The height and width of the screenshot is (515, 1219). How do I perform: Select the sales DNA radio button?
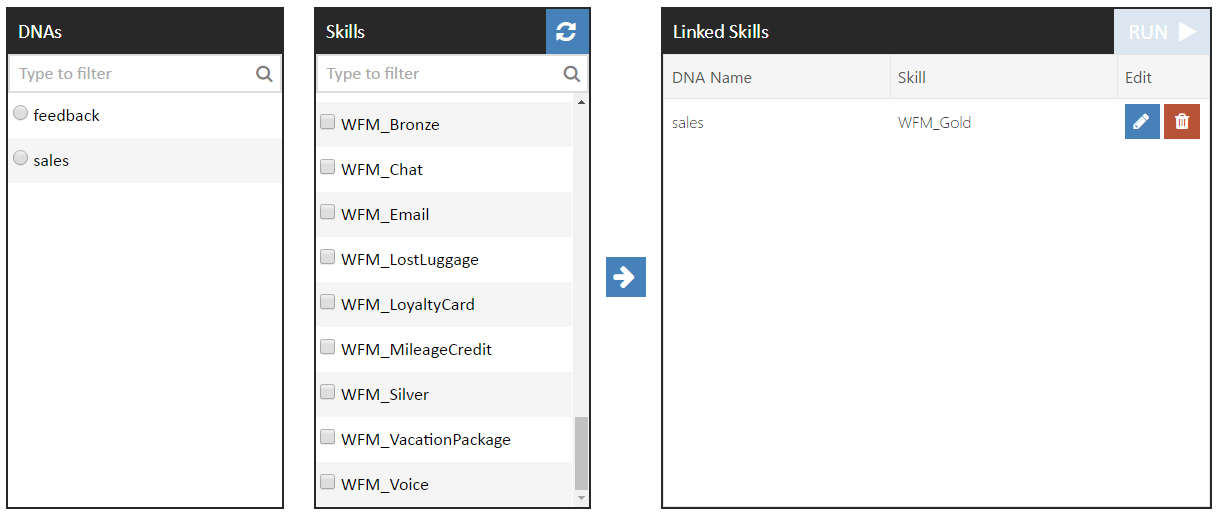tap(21, 158)
